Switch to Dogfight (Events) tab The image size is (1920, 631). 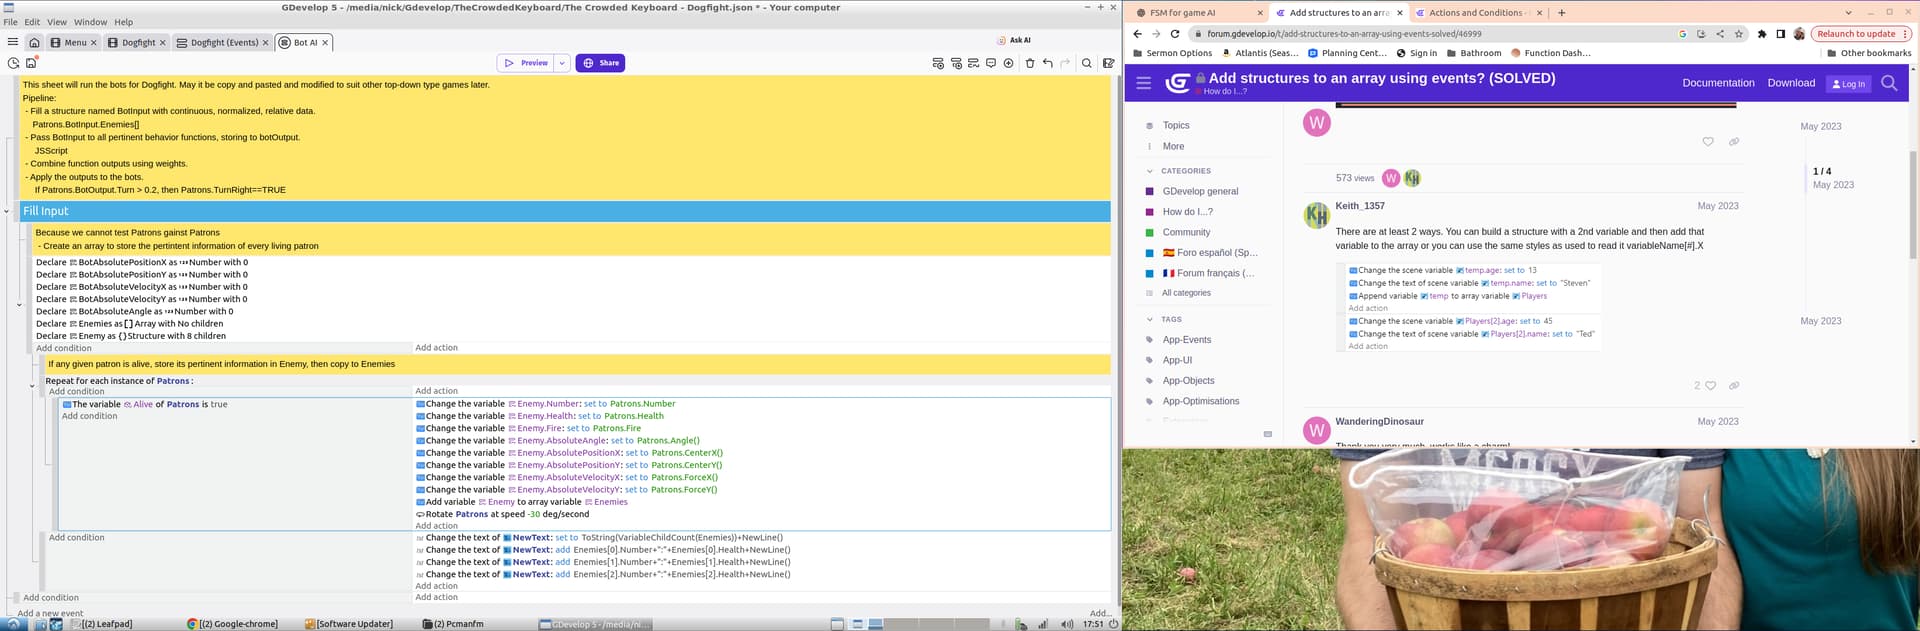[223, 43]
